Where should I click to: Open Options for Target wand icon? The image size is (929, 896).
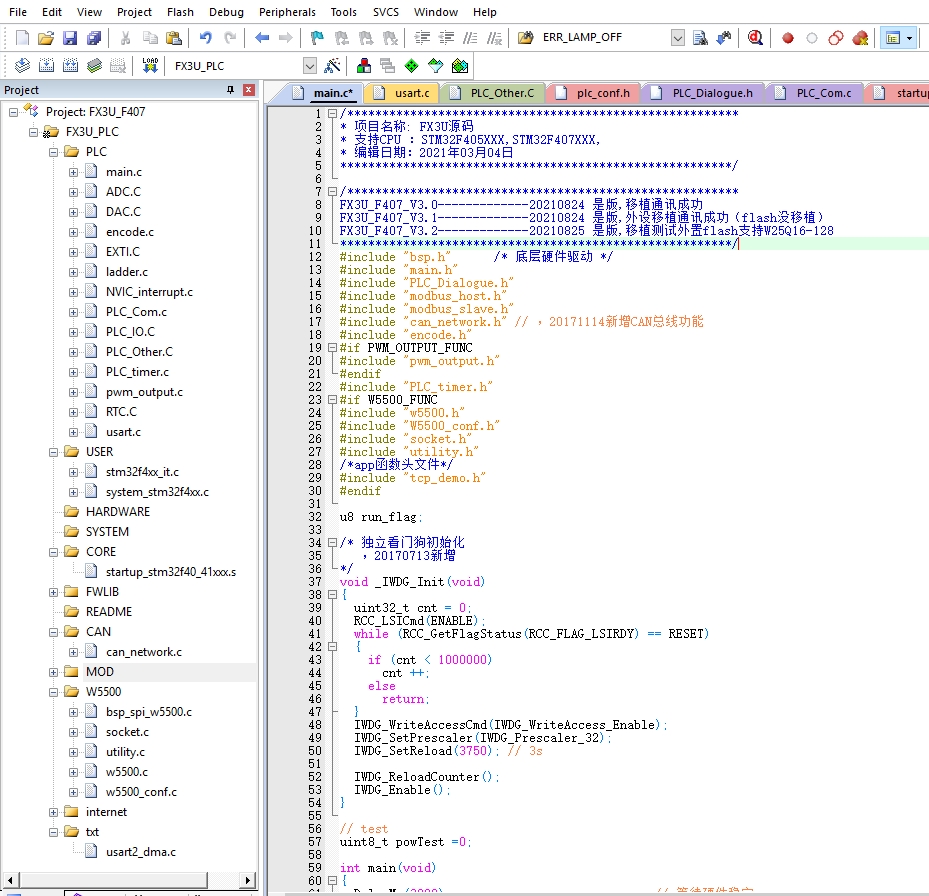coord(332,66)
